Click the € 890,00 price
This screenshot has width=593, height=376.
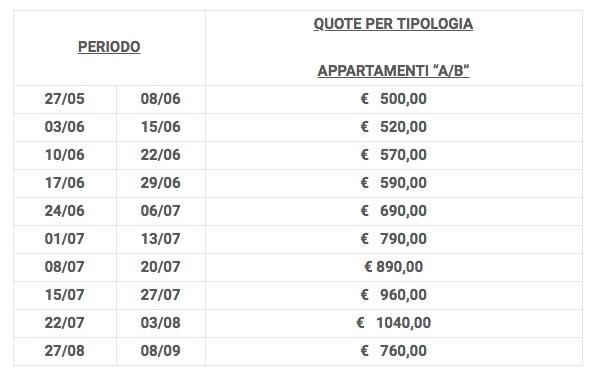pos(394,267)
